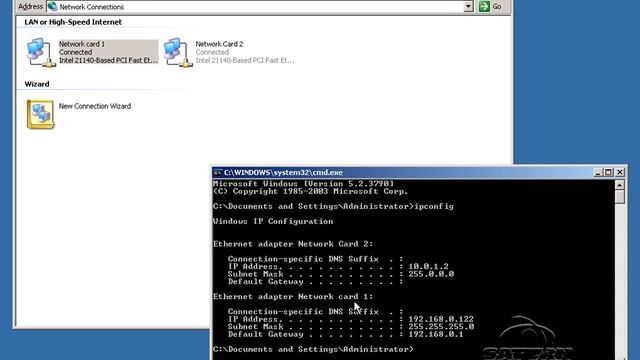Viewport: 640px width, 360px height.
Task: Click 'Ethernet adapter Network Card 2:' line
Action: pyautogui.click(x=293, y=244)
